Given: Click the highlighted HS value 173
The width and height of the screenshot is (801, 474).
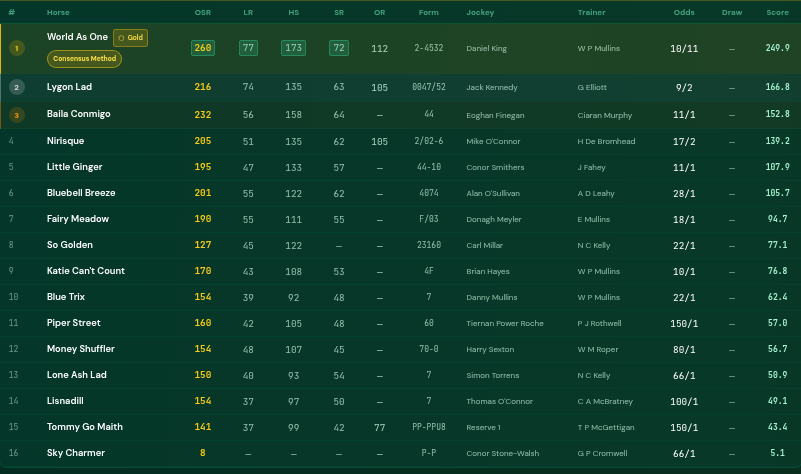Looking at the screenshot, I should click(294, 48).
